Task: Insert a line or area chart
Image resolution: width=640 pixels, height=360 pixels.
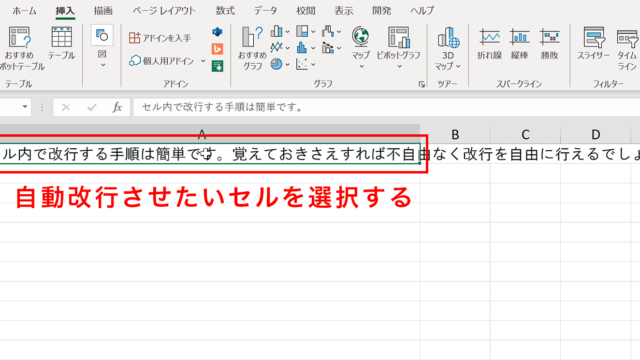Action: point(276,47)
